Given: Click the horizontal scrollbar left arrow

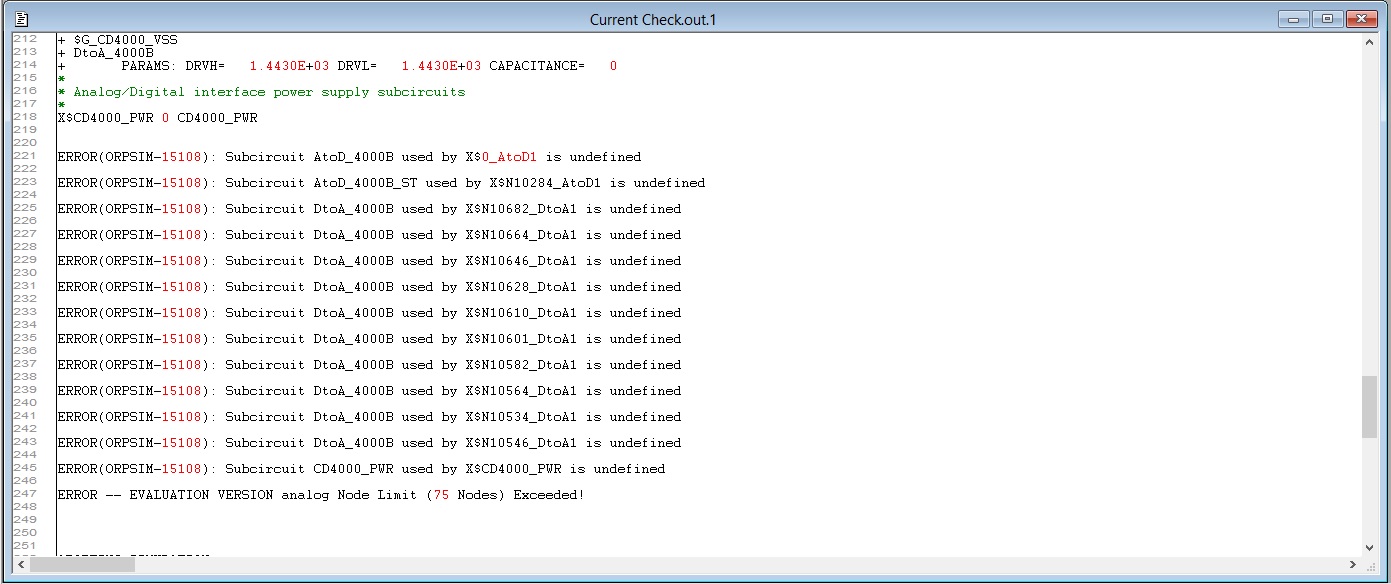Looking at the screenshot, I should click(21, 565).
